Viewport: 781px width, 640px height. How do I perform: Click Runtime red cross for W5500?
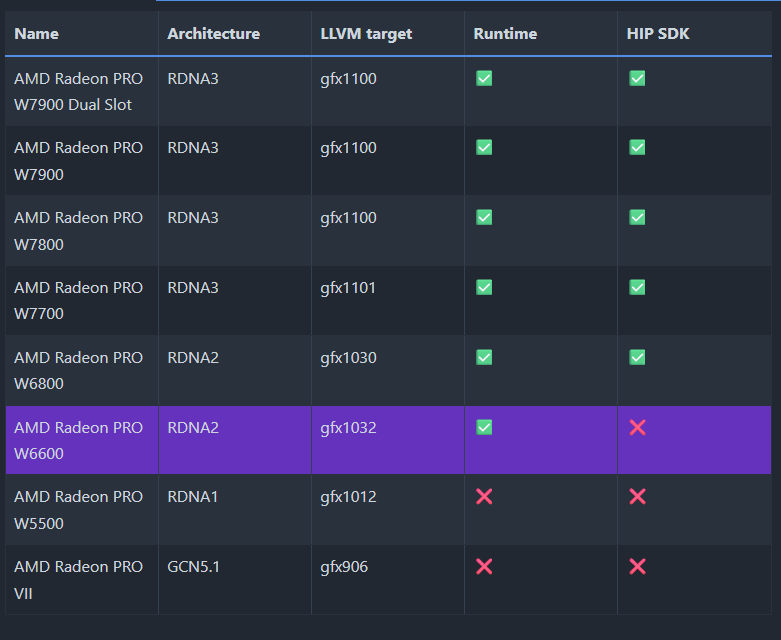[x=484, y=497]
